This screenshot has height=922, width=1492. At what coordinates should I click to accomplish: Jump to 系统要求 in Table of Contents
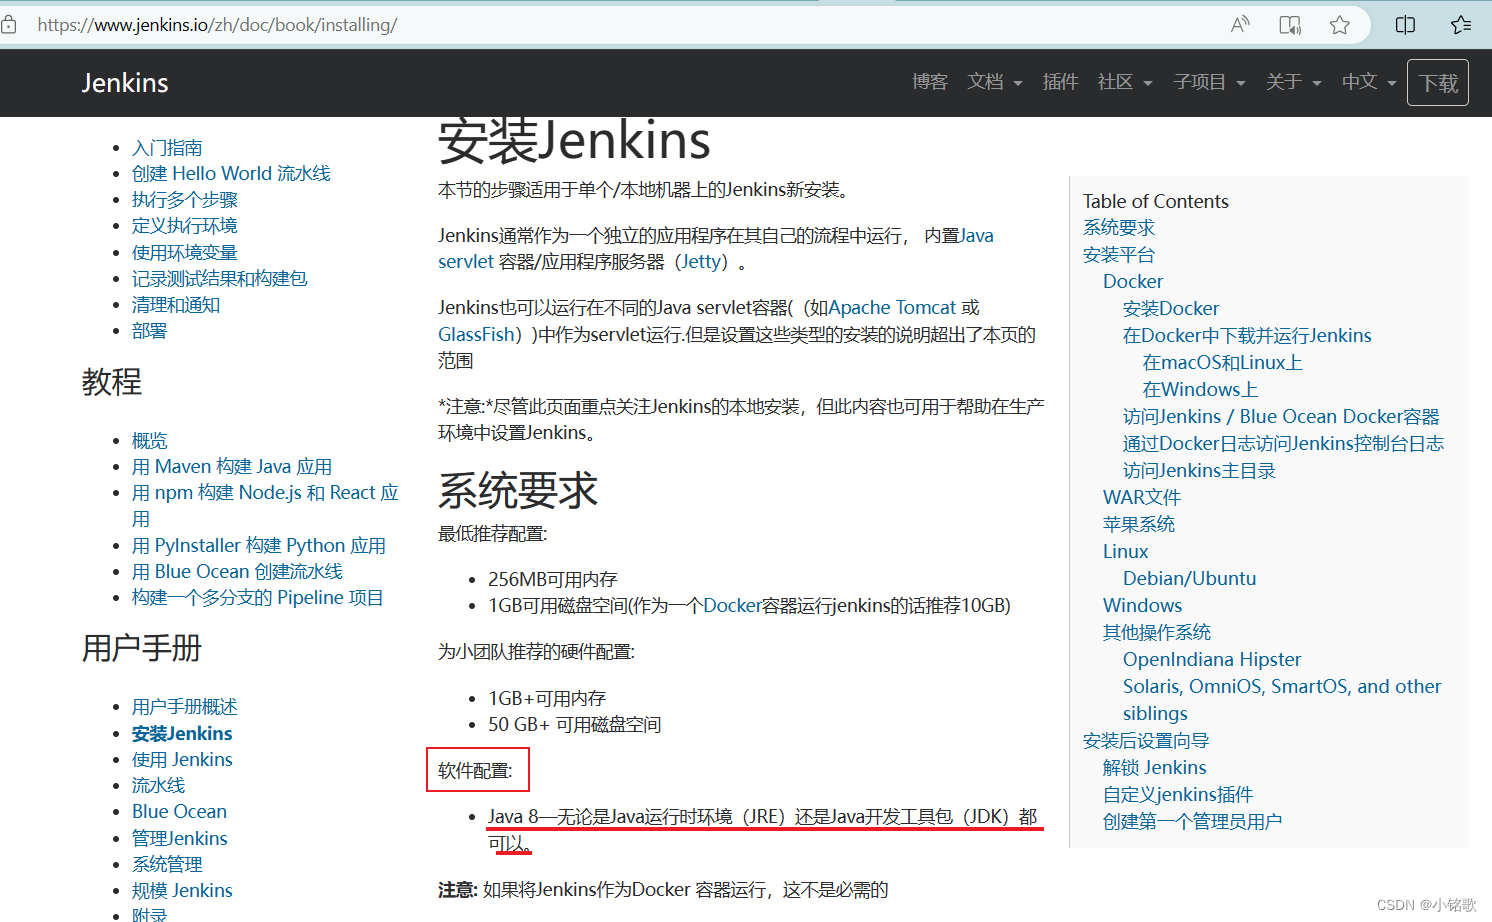tap(1119, 228)
